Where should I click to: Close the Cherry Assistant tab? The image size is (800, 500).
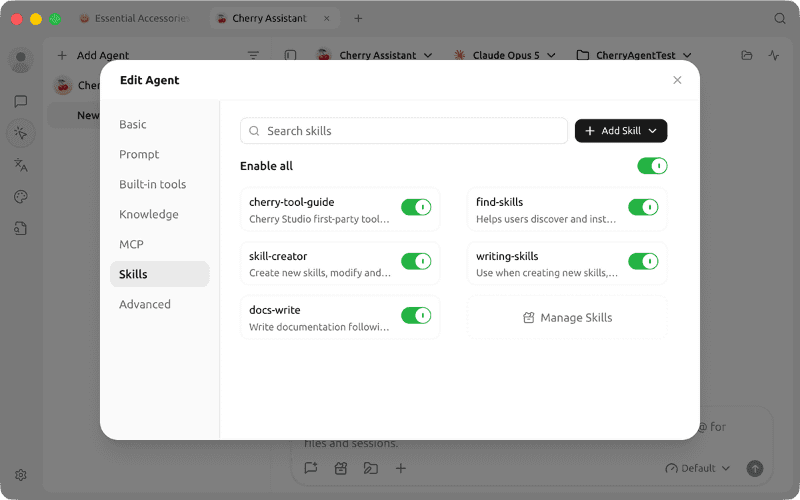click(327, 18)
